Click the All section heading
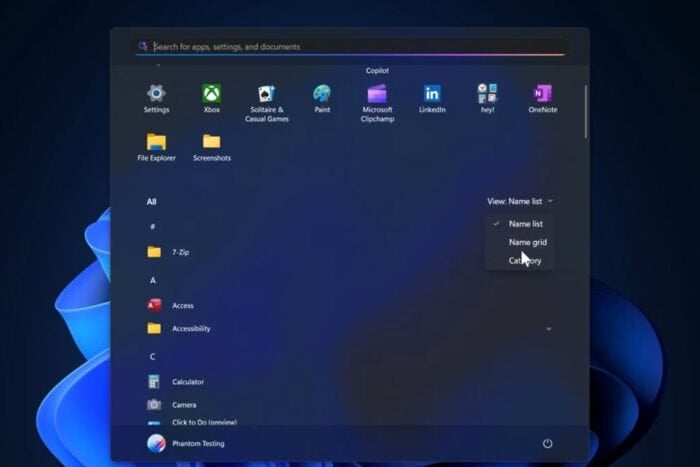700x467 pixels. pyautogui.click(x=151, y=202)
